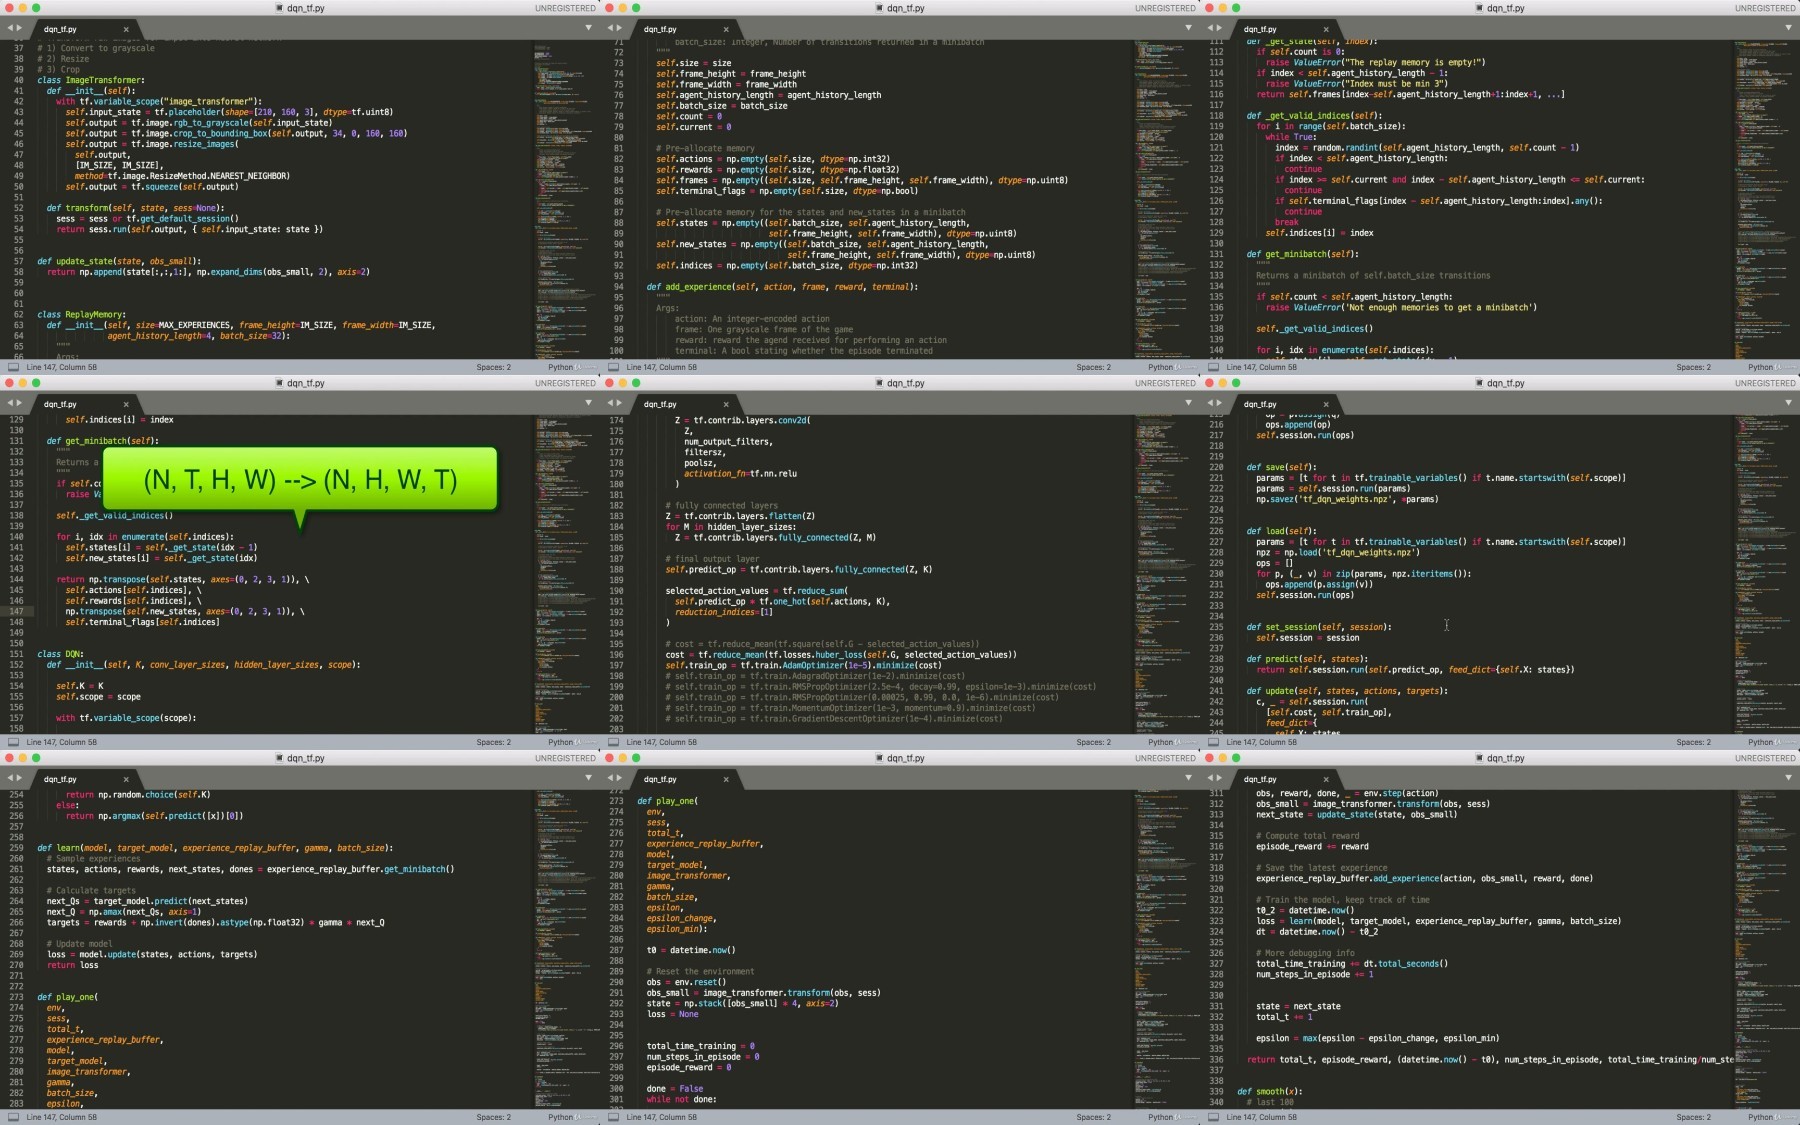Toggle the sidebar icon in the ImageTransformer window's status bar
This screenshot has height=1125, width=1800.
[x=13, y=367]
